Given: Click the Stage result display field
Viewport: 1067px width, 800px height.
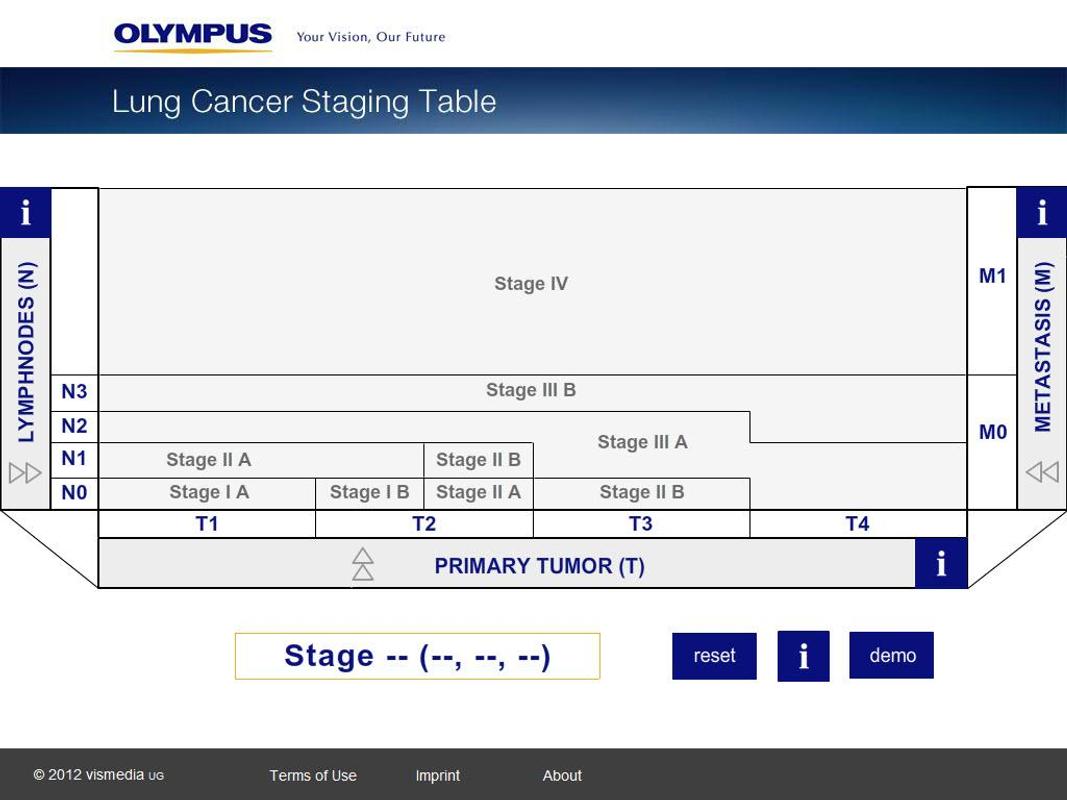Looking at the screenshot, I should coord(418,656).
